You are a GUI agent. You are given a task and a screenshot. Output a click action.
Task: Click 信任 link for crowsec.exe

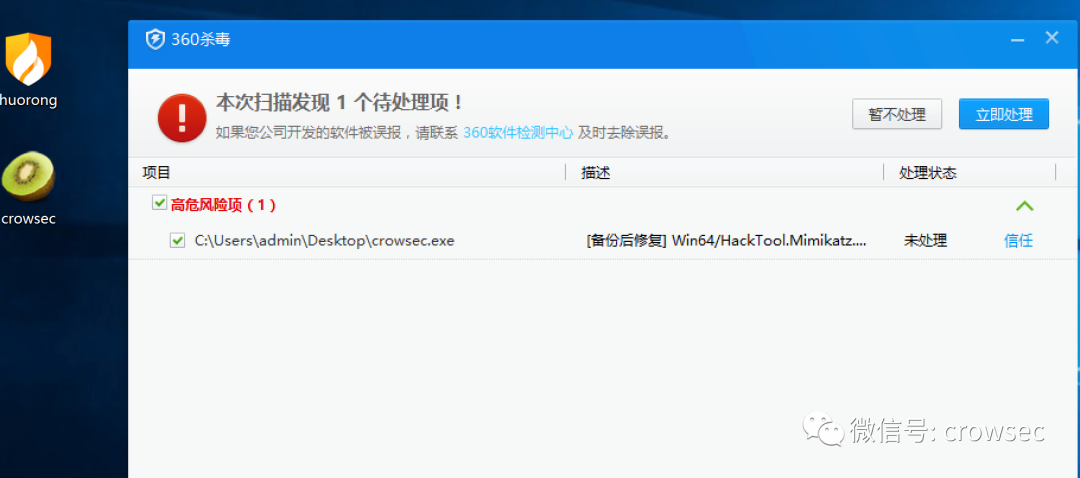[x=1019, y=240]
